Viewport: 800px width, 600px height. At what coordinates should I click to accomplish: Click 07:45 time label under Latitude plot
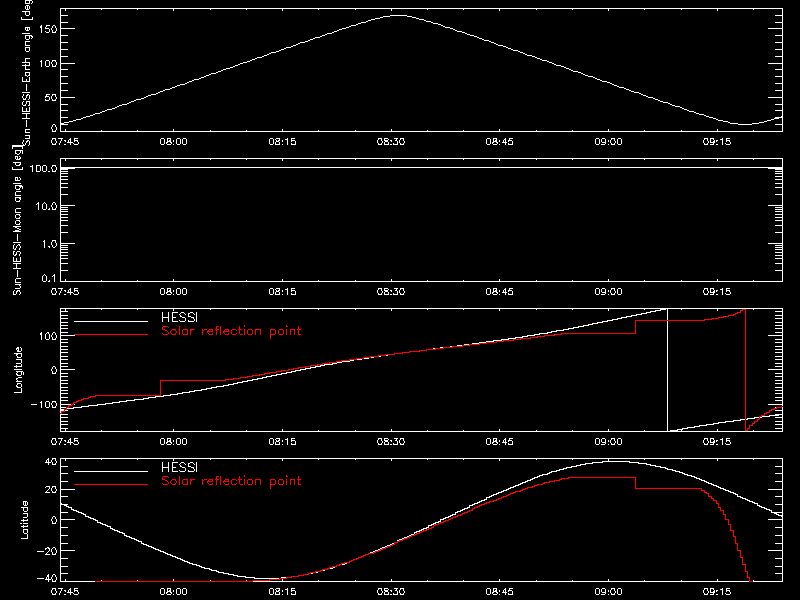point(65,591)
